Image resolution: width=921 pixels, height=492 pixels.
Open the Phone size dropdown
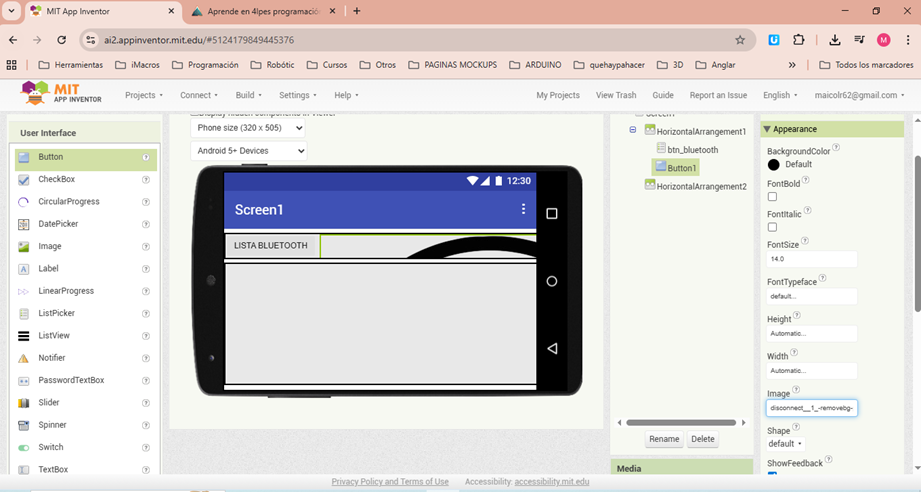click(248, 128)
